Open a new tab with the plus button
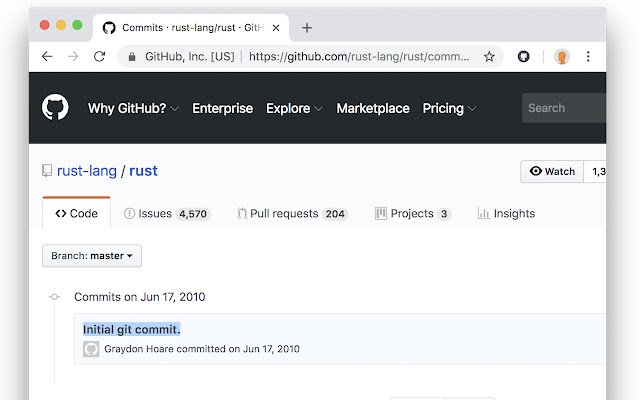 [307, 28]
